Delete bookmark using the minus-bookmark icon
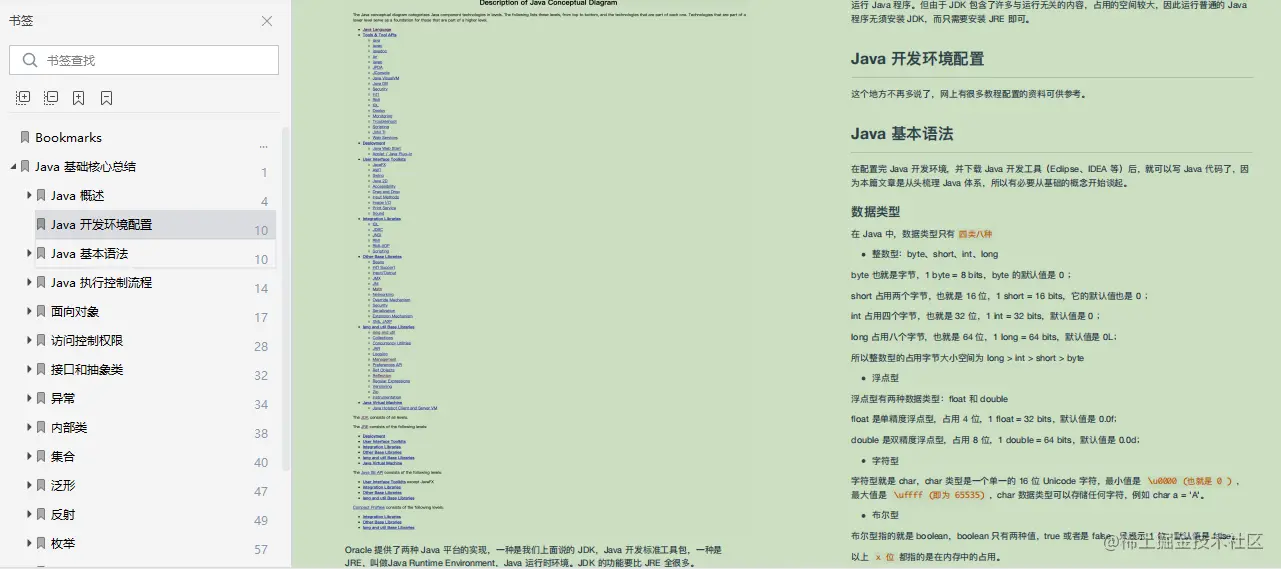 coord(106,98)
